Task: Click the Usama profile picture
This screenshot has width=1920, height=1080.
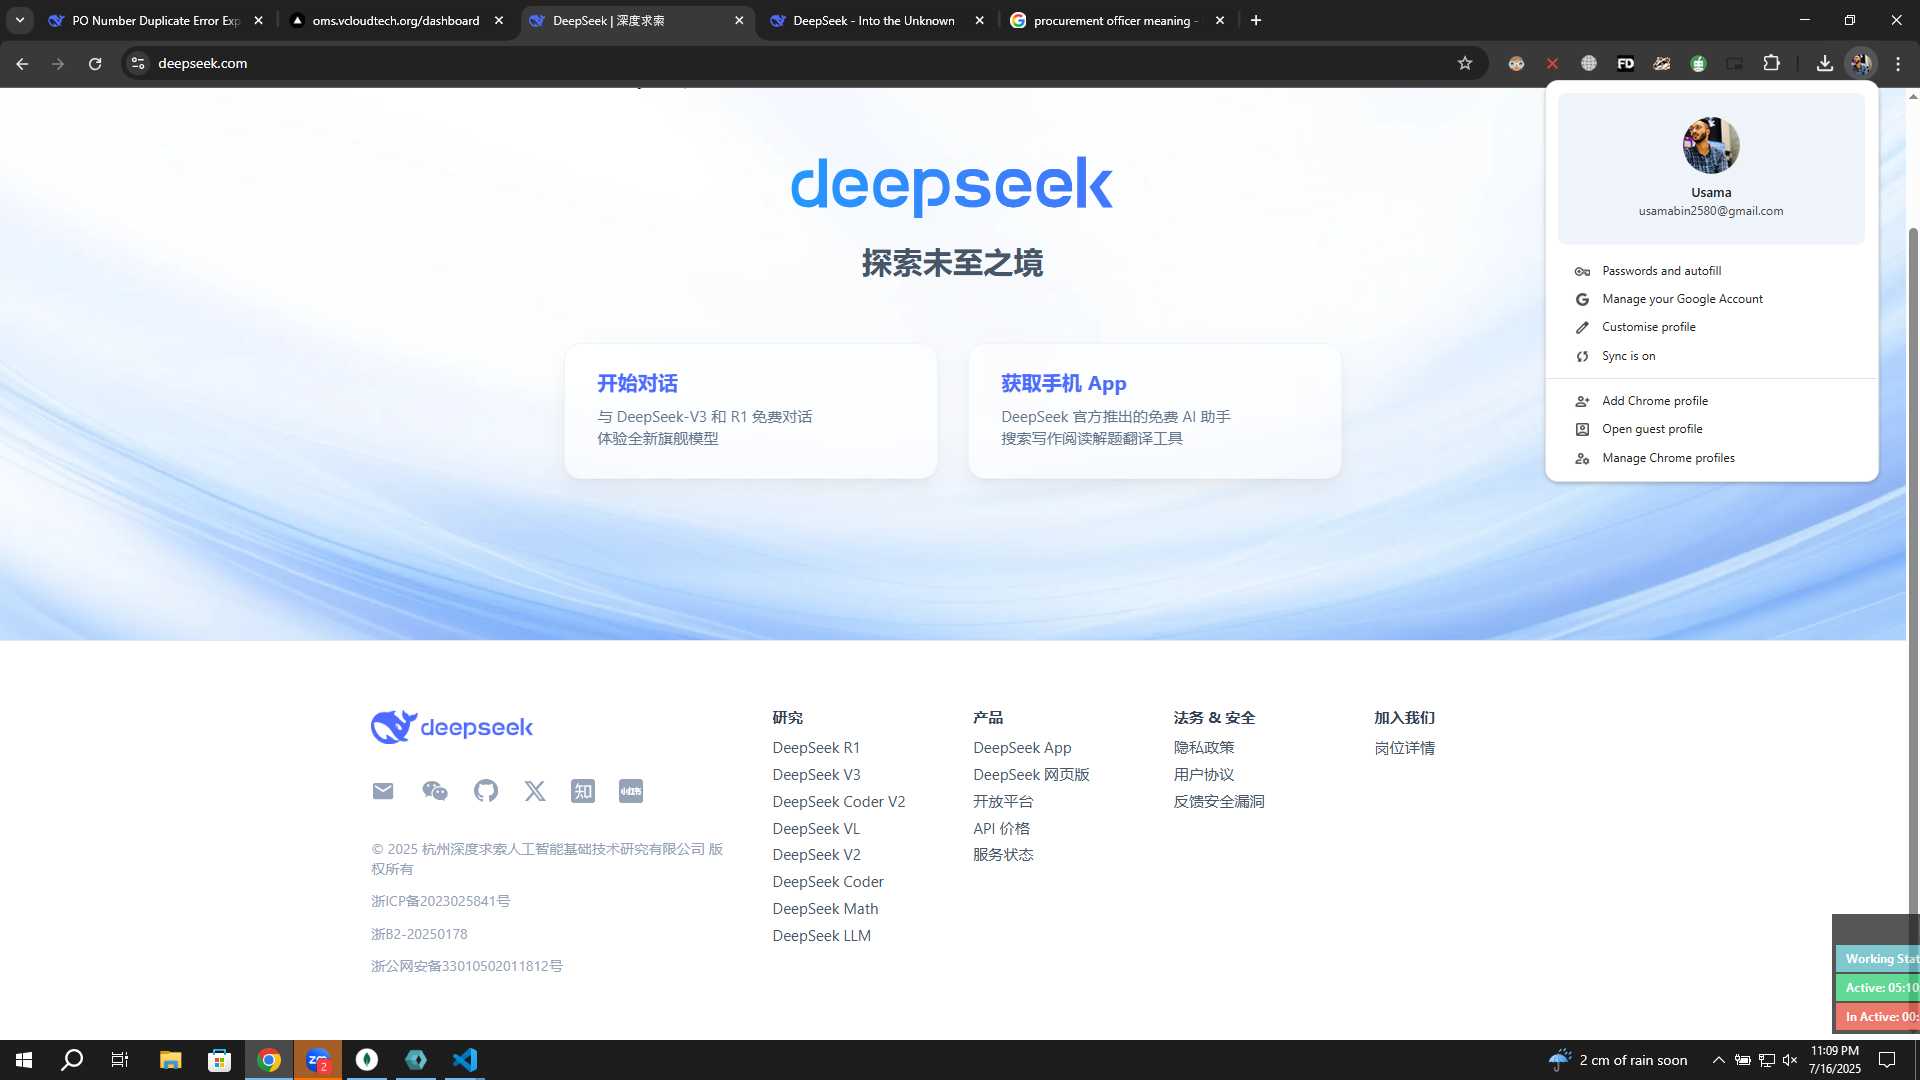Action: click(x=1711, y=145)
